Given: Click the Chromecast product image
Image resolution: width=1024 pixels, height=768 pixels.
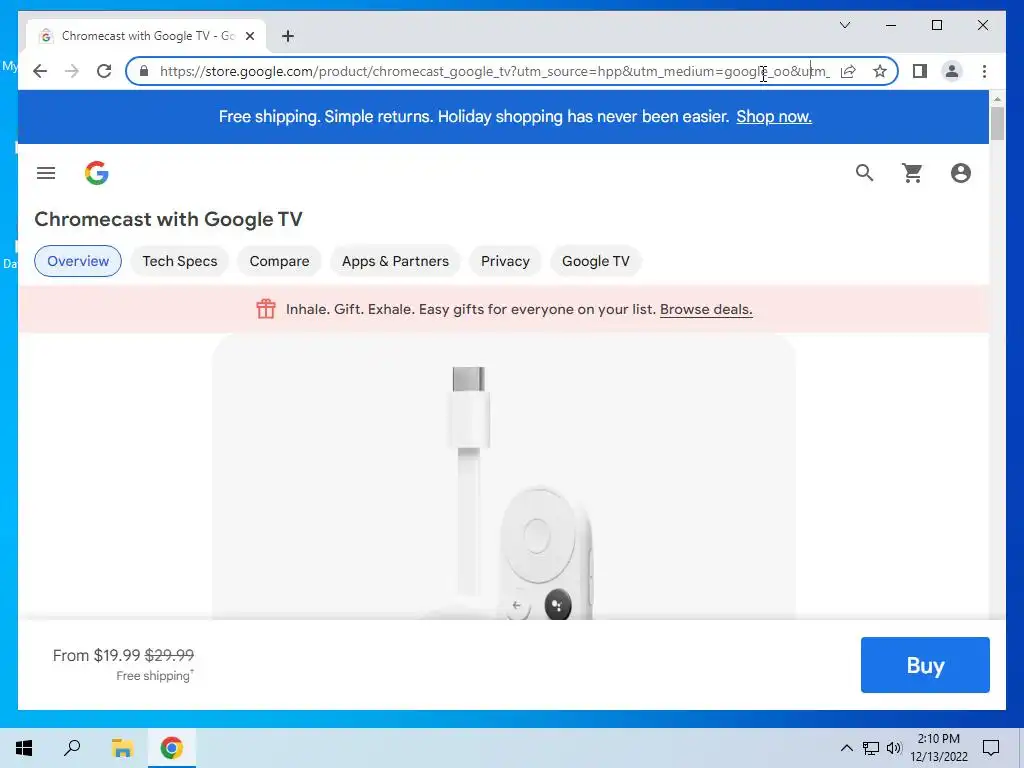Looking at the screenshot, I should tap(504, 477).
